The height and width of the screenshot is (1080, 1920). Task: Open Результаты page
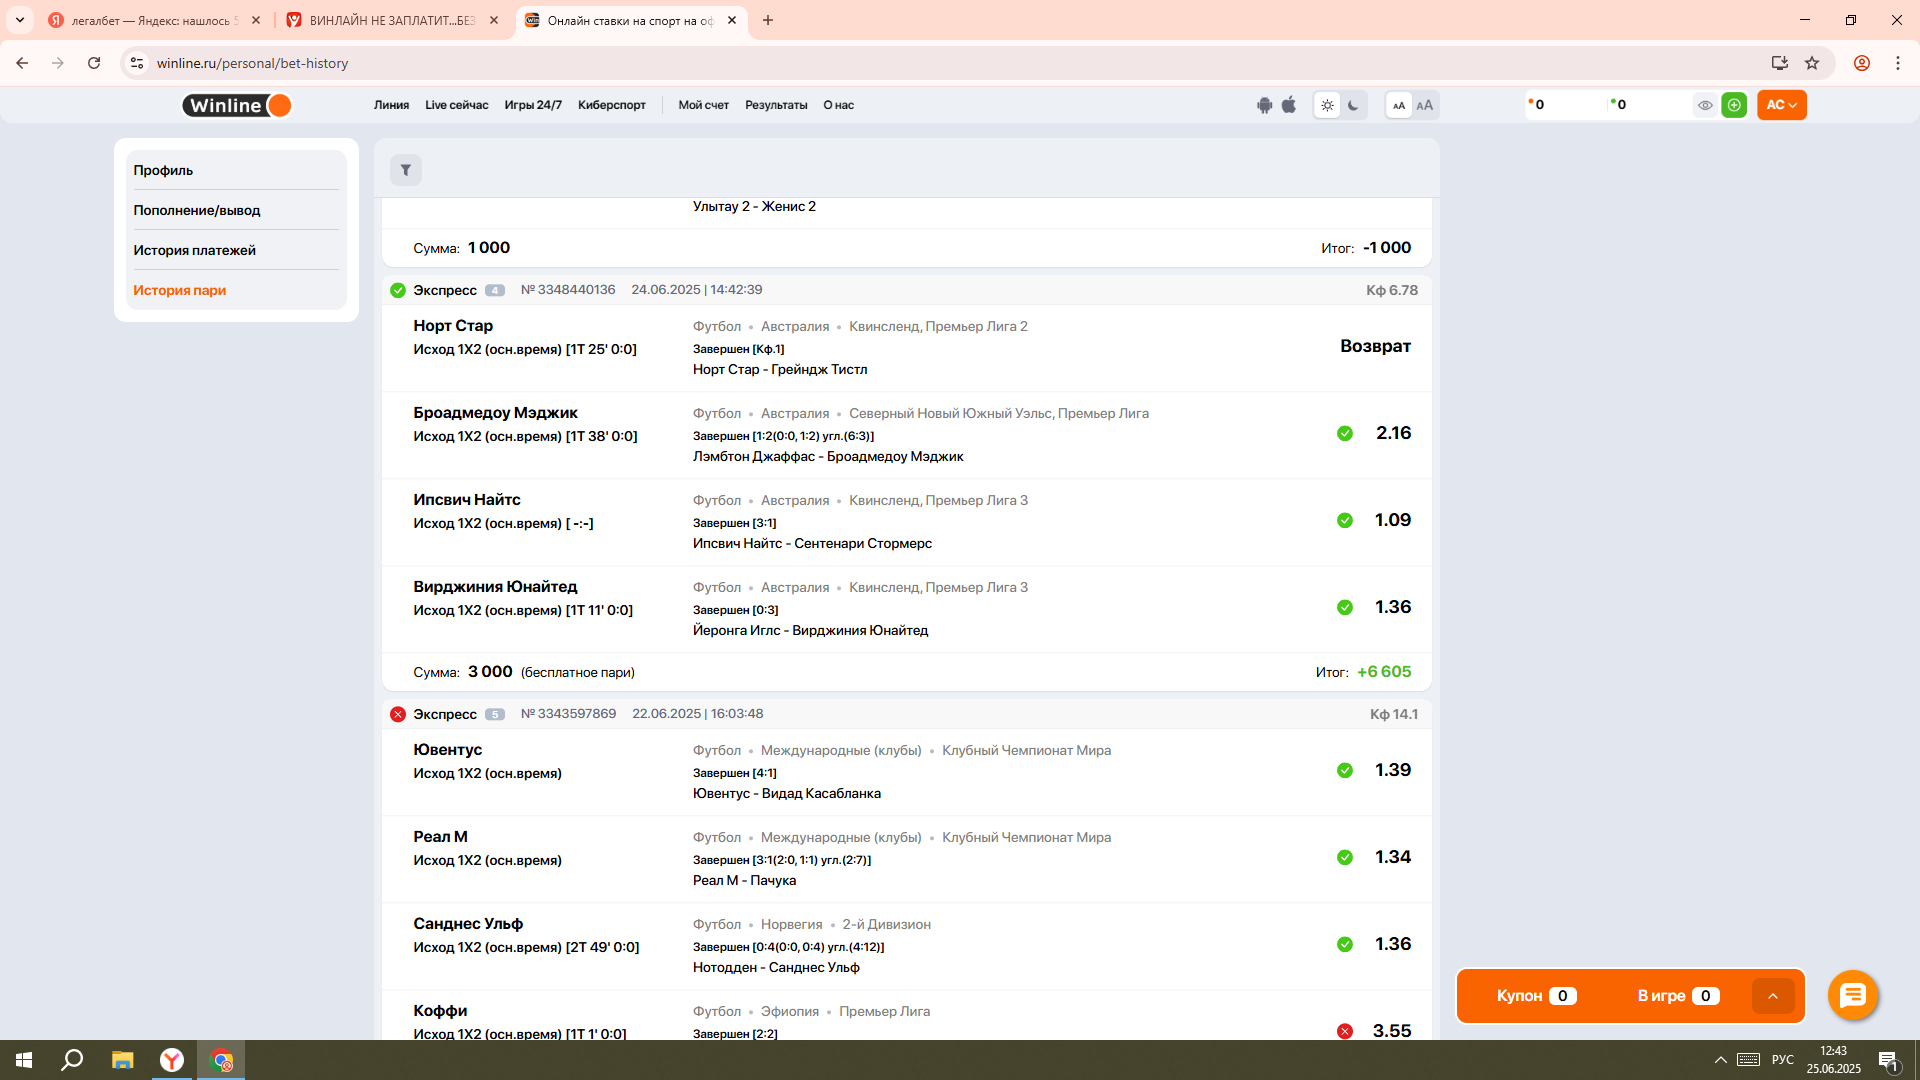point(776,105)
